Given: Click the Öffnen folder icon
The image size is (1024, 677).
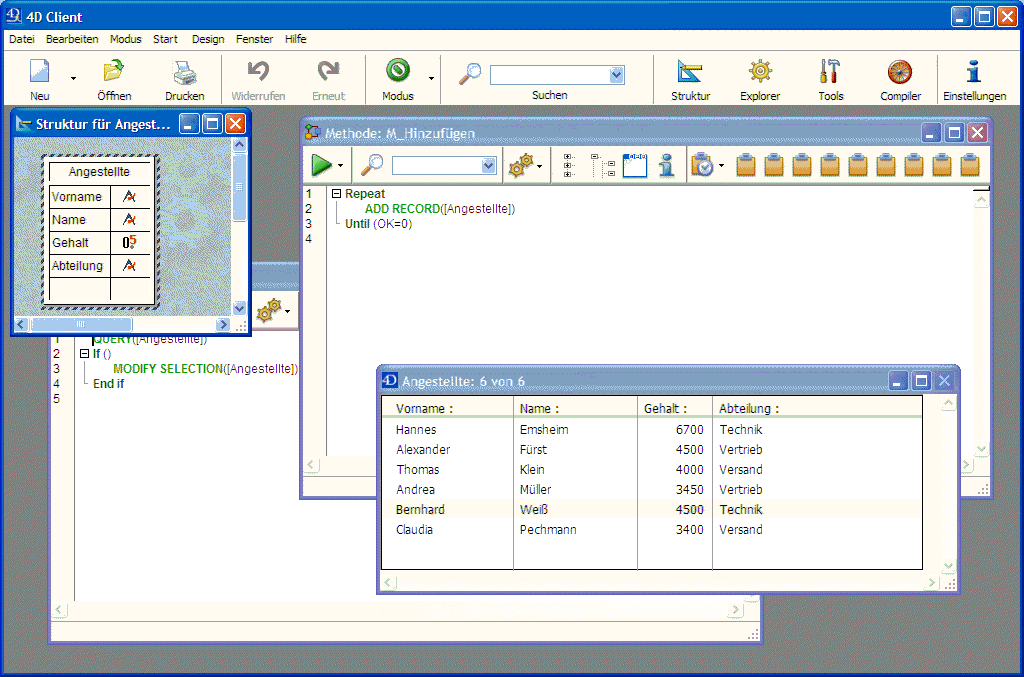Looking at the screenshot, I should 114,74.
